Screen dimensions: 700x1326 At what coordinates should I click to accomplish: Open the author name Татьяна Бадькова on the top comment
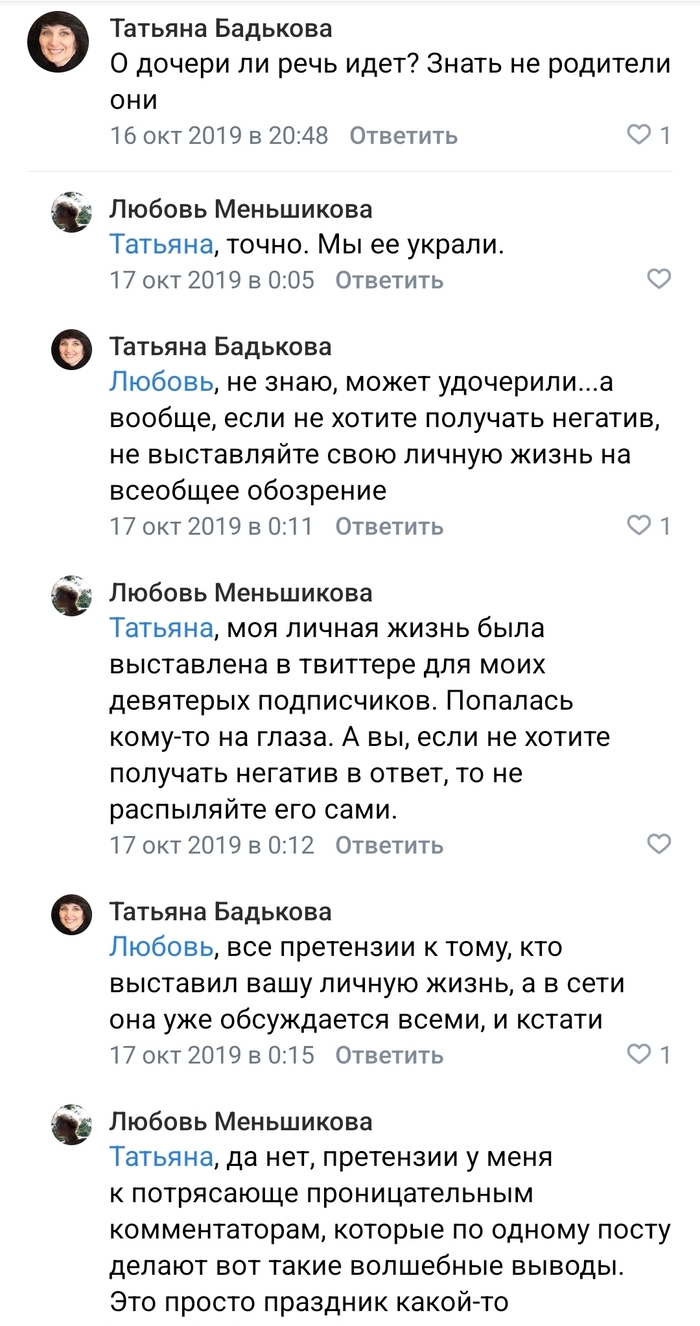point(220,28)
